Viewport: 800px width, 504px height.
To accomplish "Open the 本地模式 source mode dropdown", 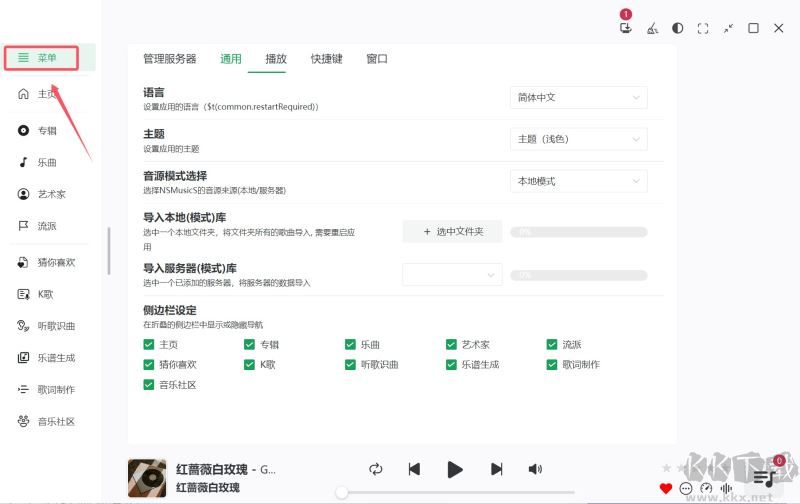I will pos(578,181).
